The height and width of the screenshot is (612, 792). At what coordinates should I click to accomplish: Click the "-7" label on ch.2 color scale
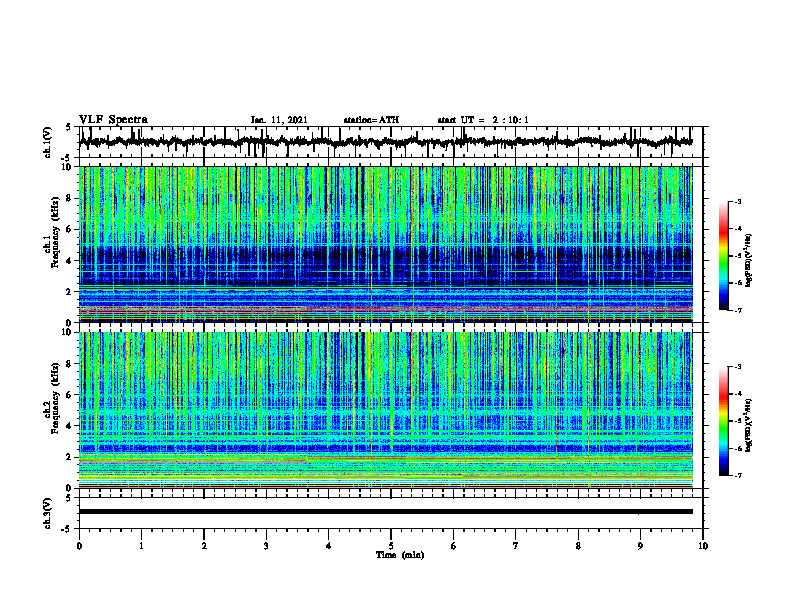(737, 475)
